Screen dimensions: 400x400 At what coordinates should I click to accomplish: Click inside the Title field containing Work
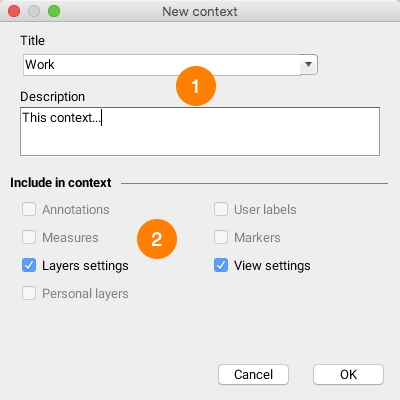[x=162, y=65]
